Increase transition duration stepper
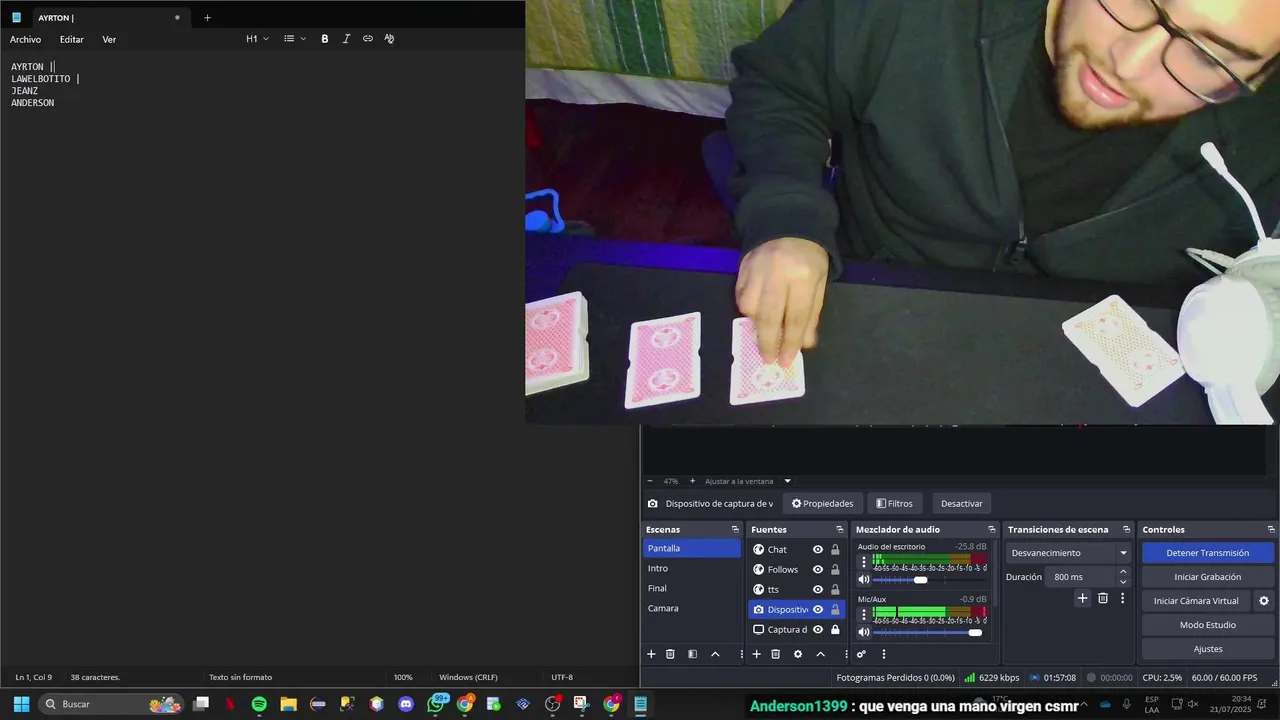 pyautogui.click(x=1123, y=572)
